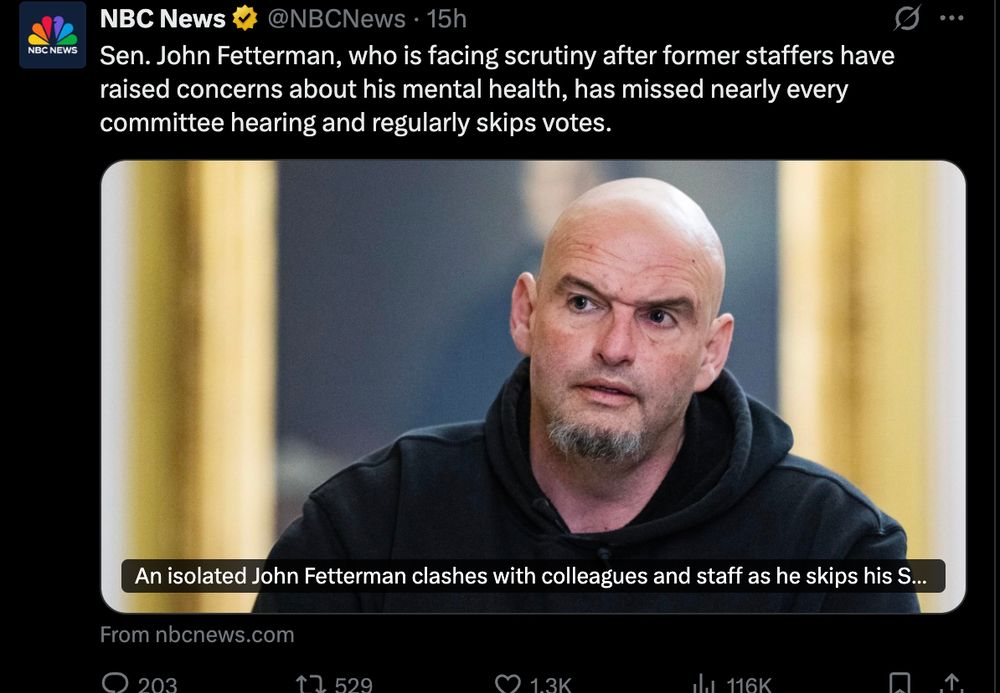
Task: Bookmark the post with the bookmark icon
Action: [x=900, y=683]
